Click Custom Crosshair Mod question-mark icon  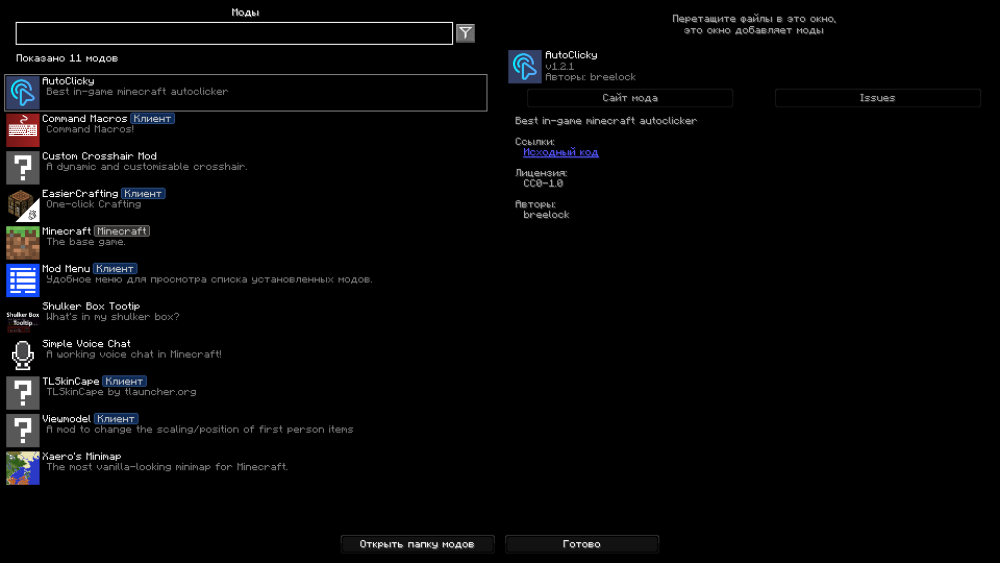(x=22, y=168)
